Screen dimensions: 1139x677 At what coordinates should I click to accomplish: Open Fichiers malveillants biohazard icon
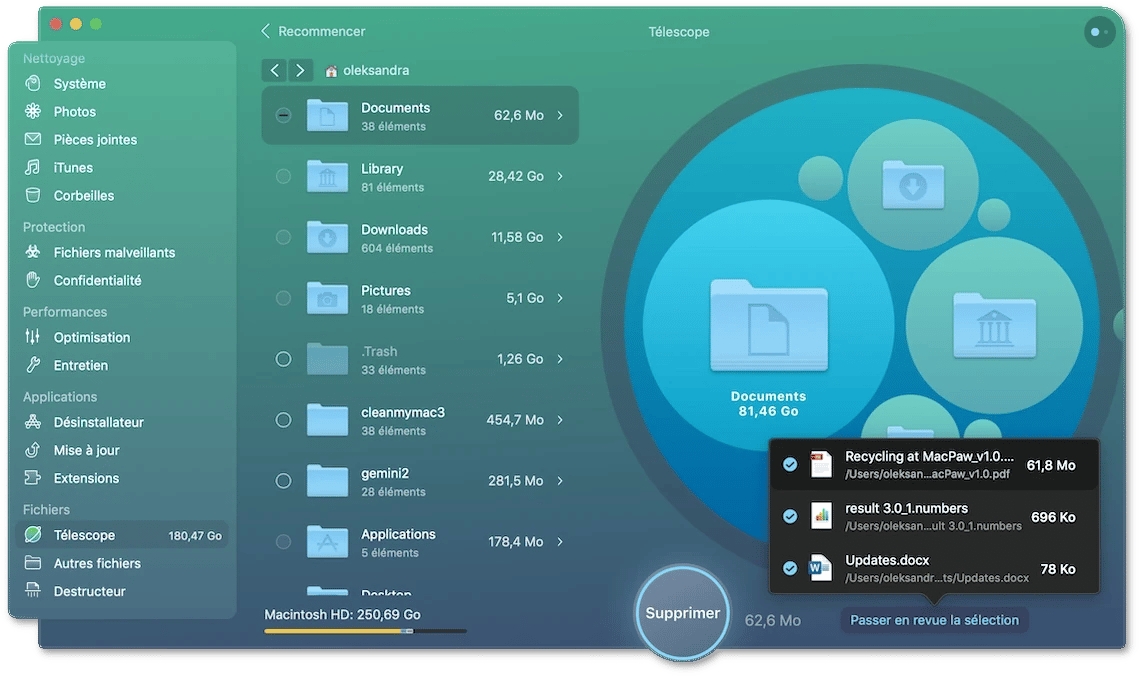click(33, 252)
